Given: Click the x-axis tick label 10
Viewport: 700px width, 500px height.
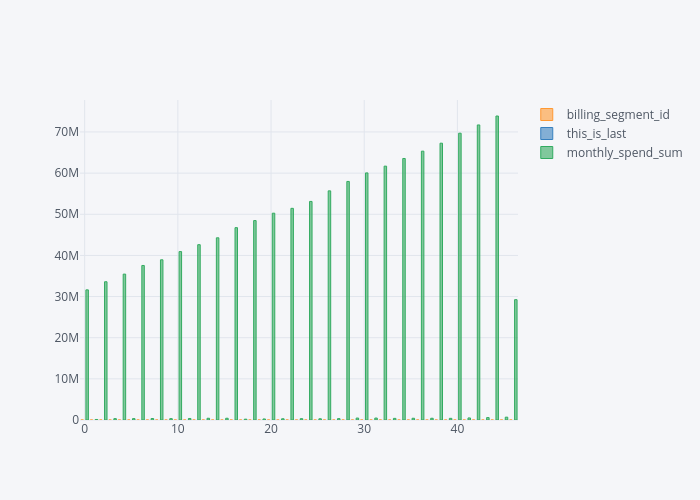Looking at the screenshot, I should [178, 430].
